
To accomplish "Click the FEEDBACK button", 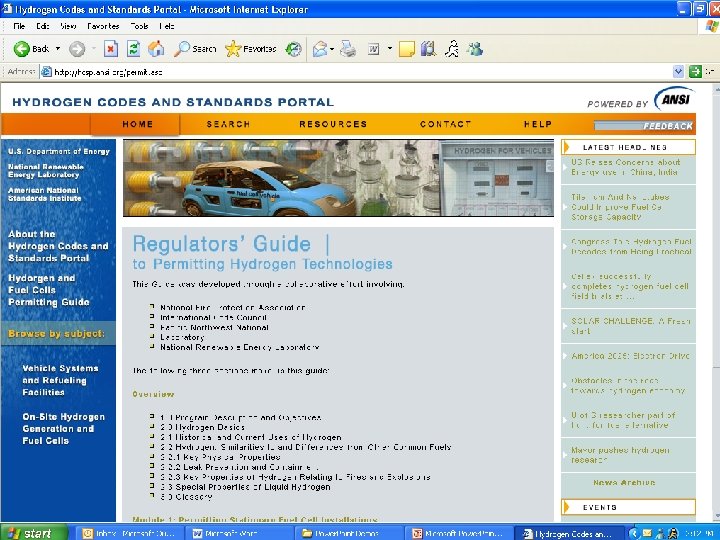I will pos(643,126).
